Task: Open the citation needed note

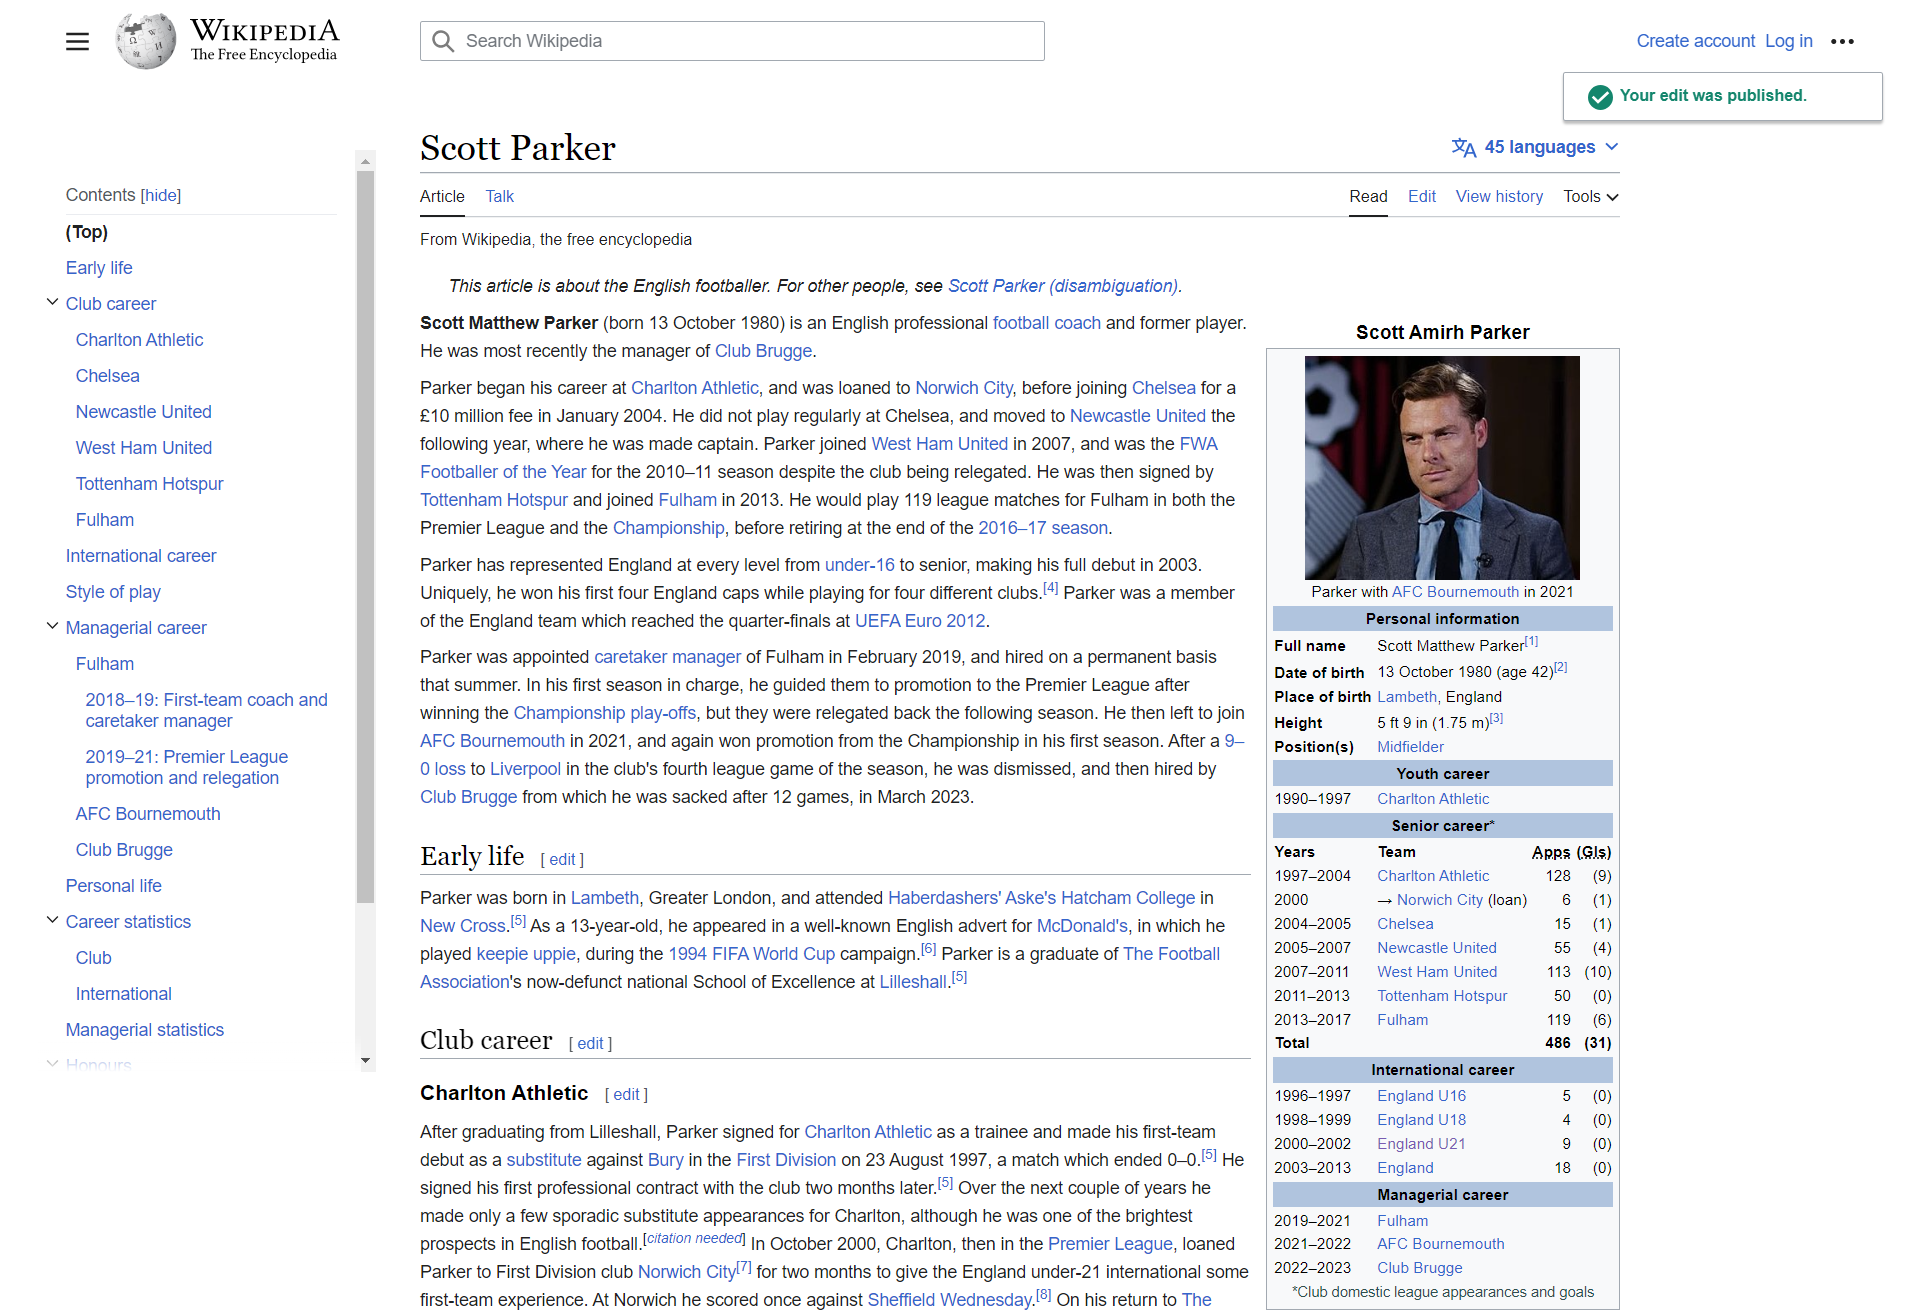Action: tap(695, 1238)
